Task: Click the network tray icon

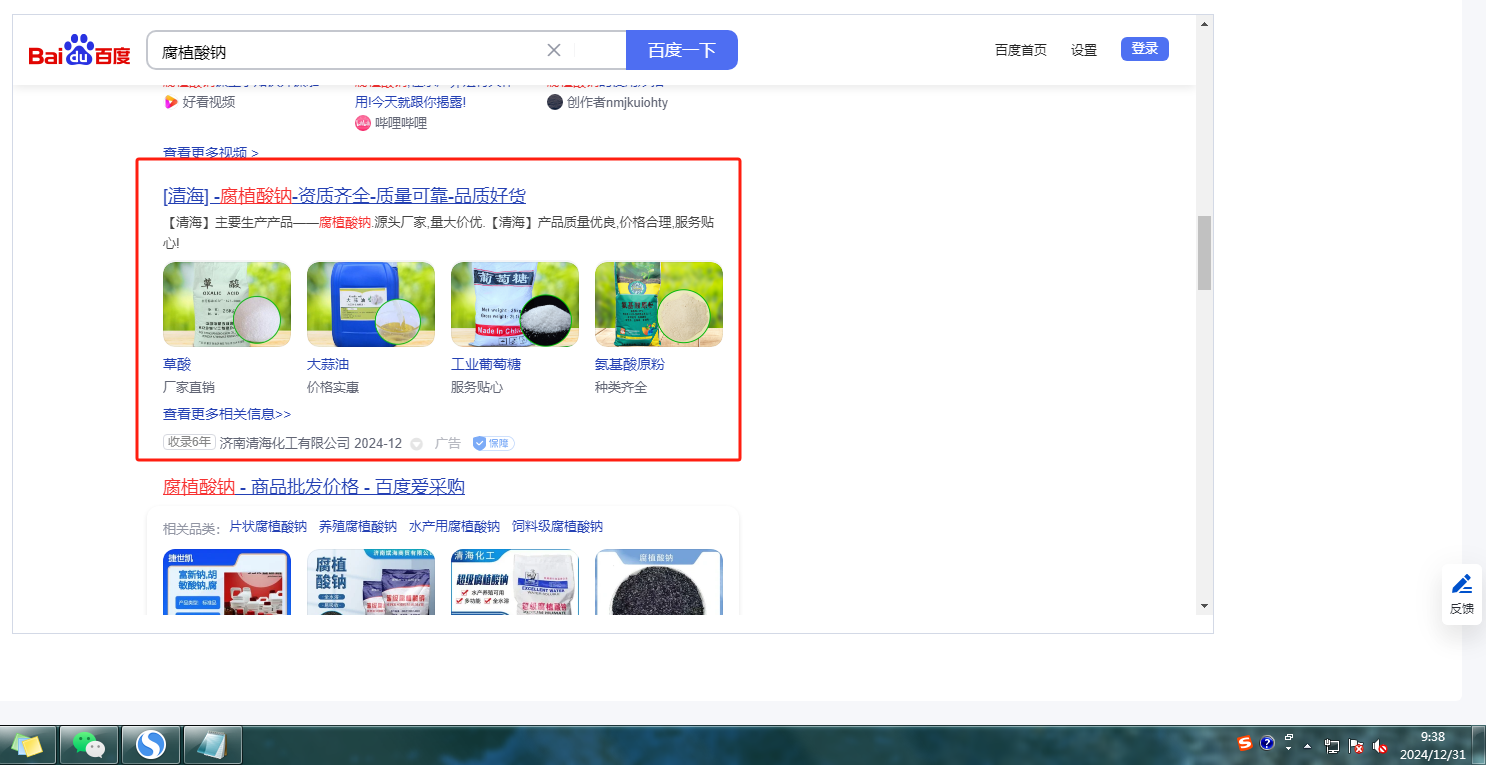Action: [x=1332, y=745]
